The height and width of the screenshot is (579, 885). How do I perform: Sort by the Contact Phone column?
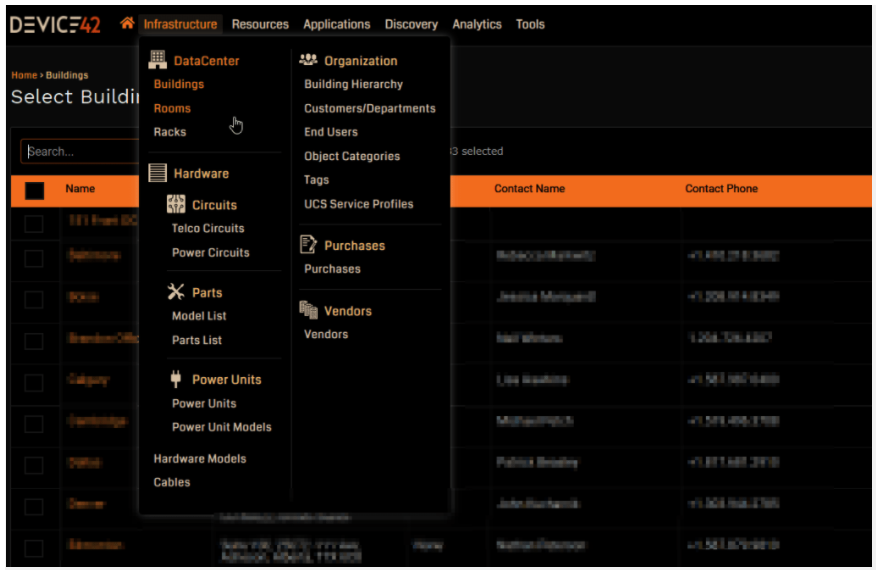722,189
